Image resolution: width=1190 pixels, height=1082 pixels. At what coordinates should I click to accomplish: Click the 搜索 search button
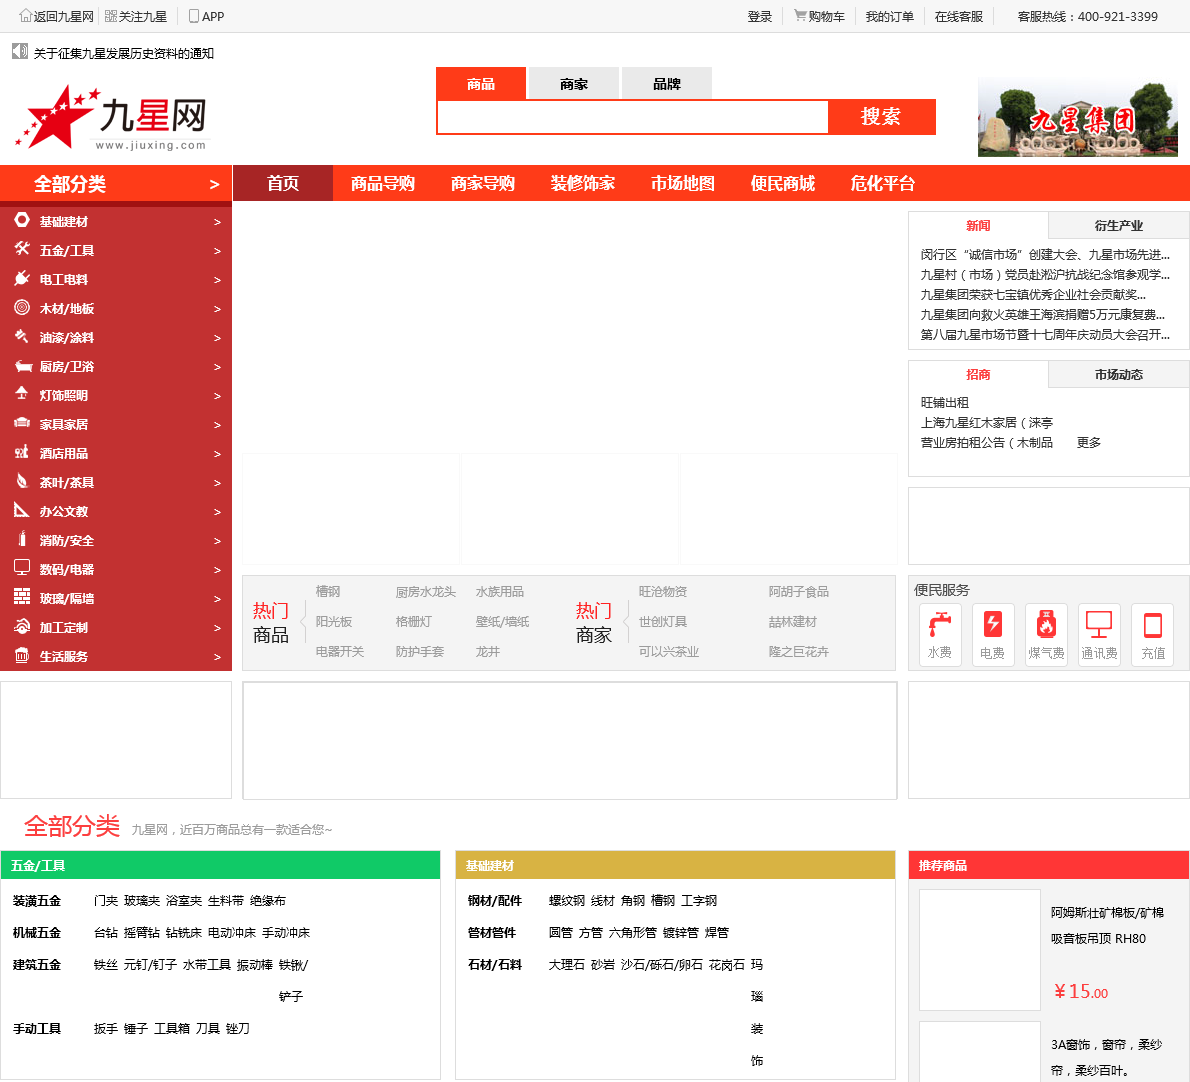click(881, 116)
